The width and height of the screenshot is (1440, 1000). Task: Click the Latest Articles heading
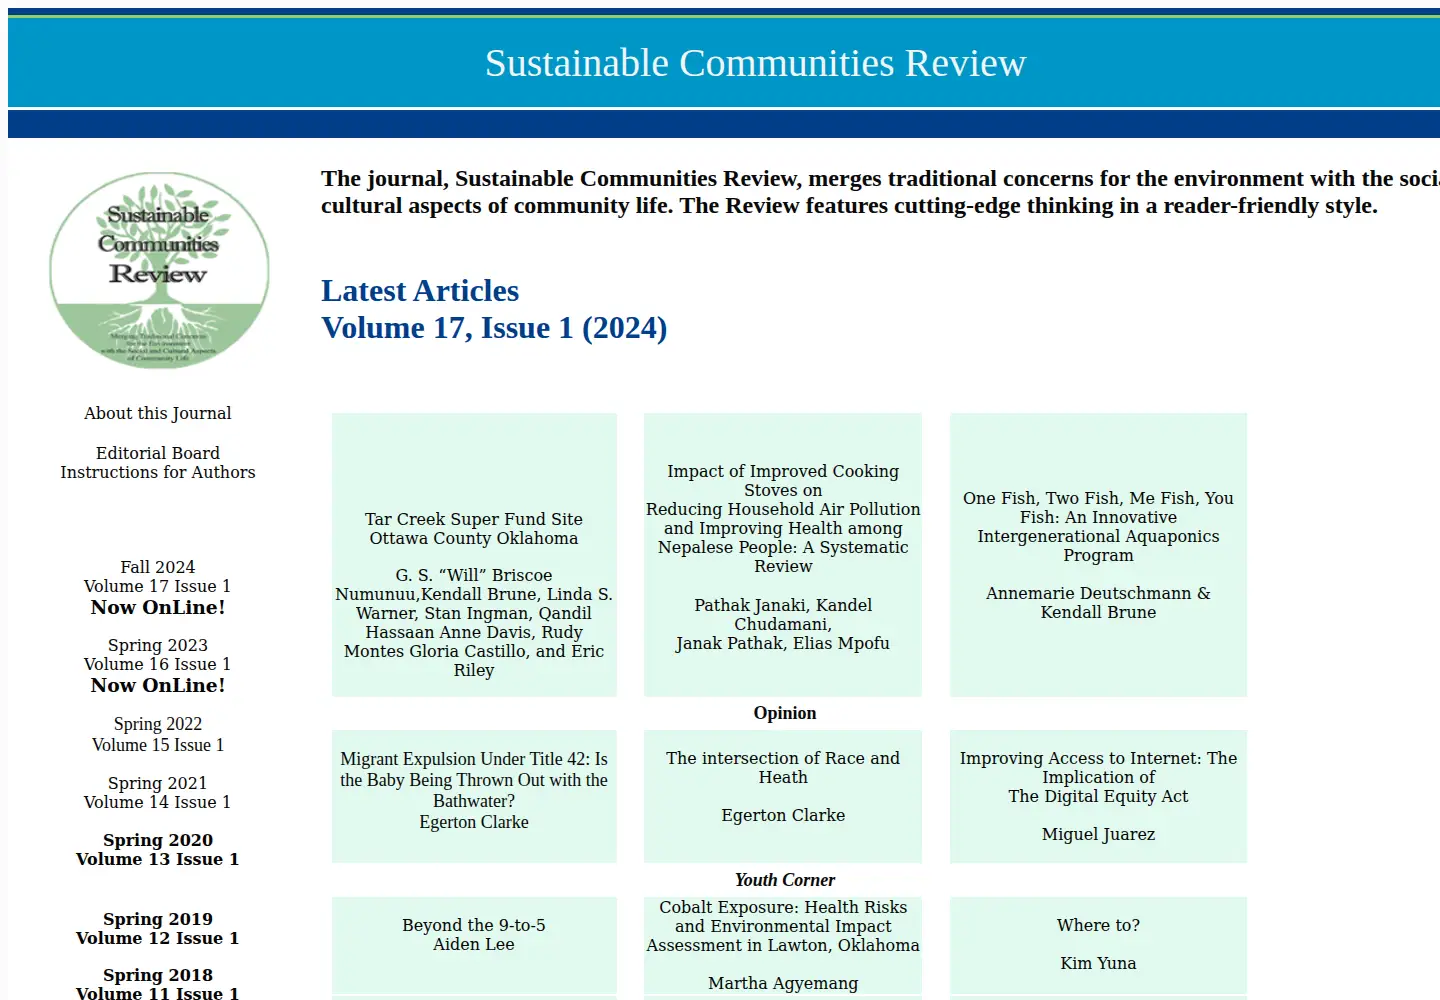(420, 291)
